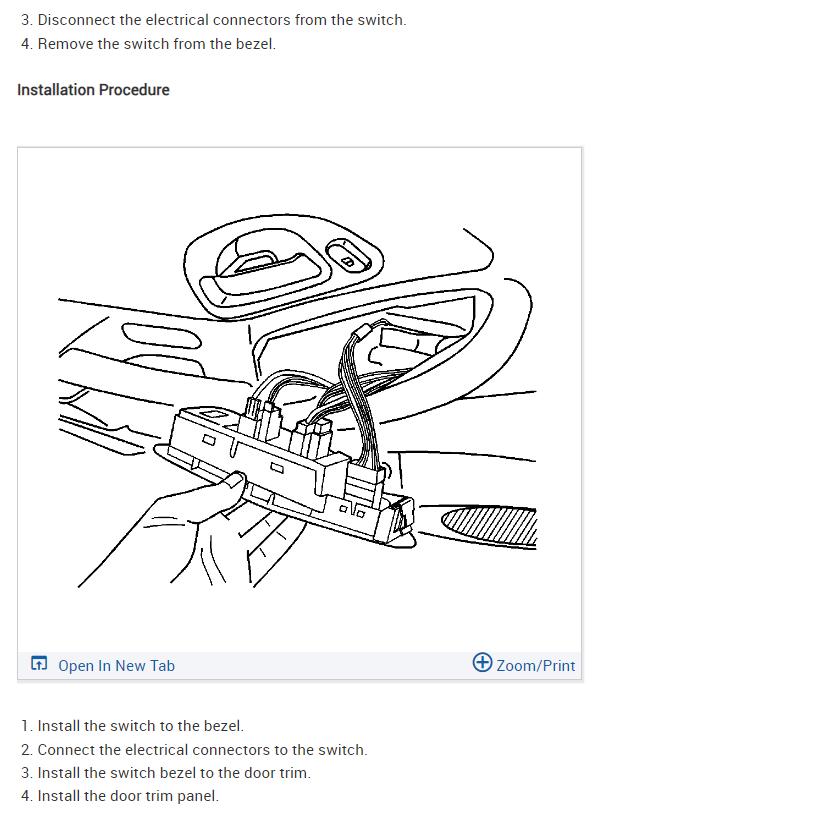The height and width of the screenshot is (818, 840).
Task: Click step 'Remove the switch from the bezel'
Action: pyautogui.click(x=148, y=43)
